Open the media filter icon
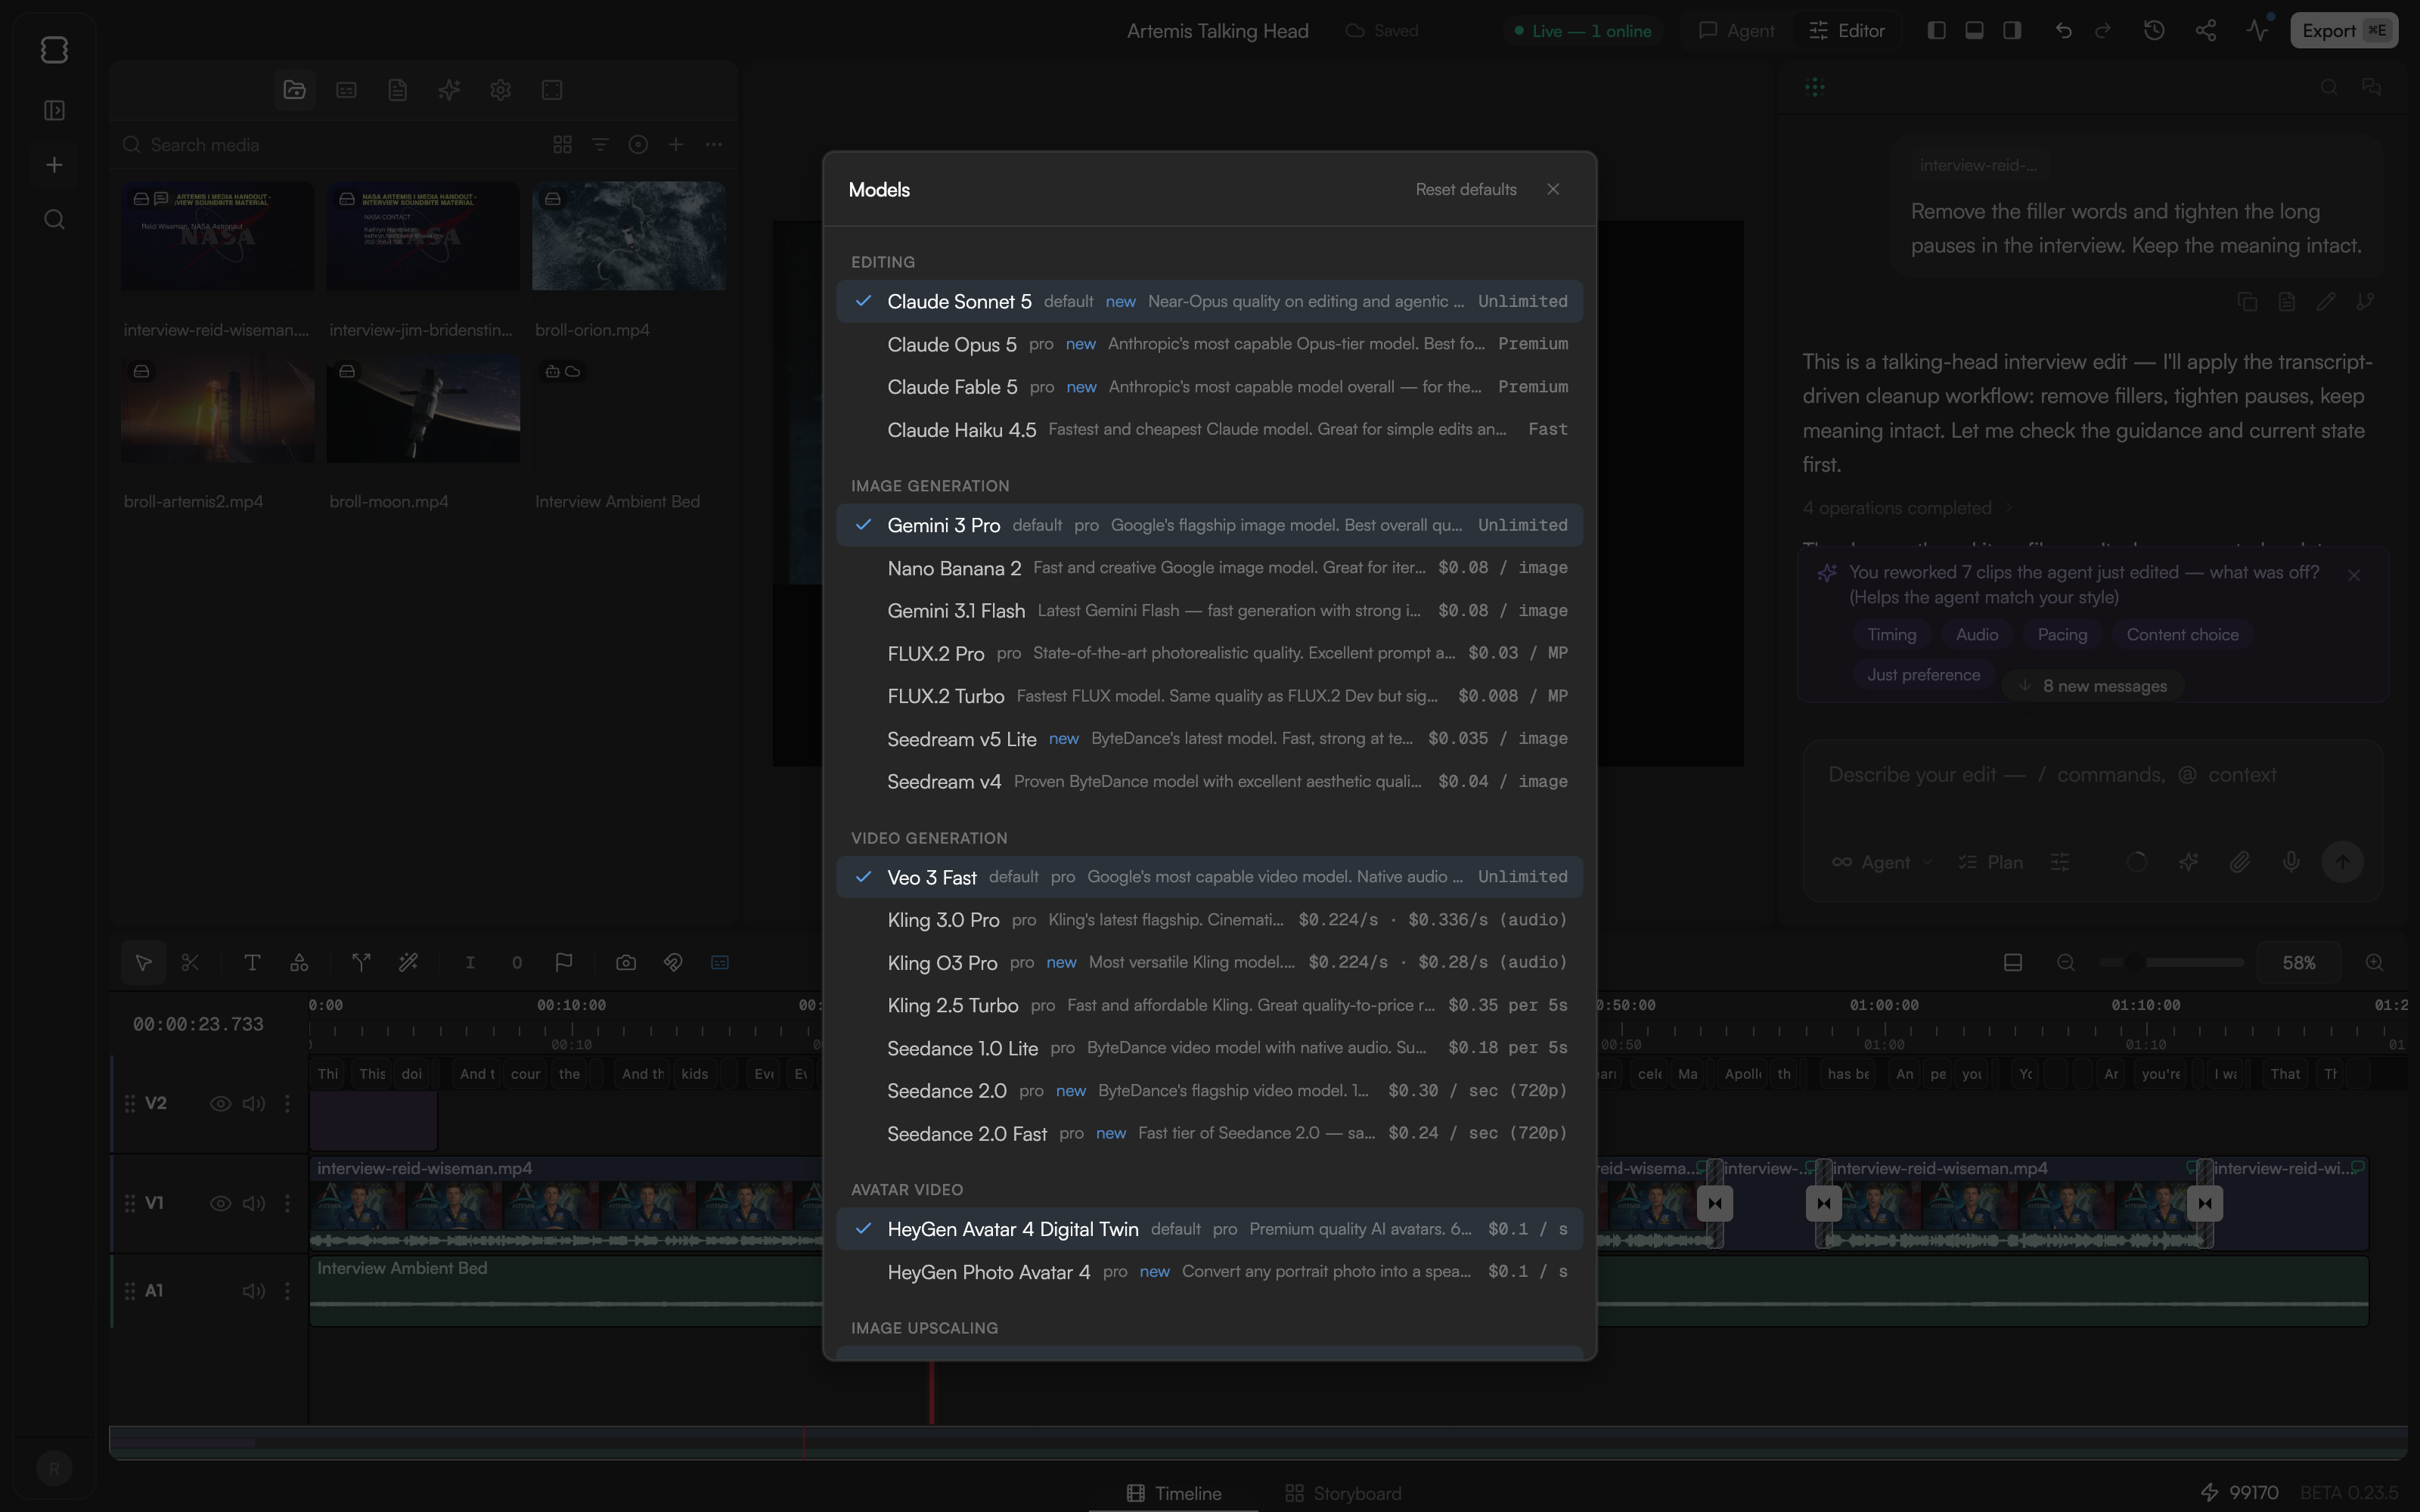 (600, 145)
